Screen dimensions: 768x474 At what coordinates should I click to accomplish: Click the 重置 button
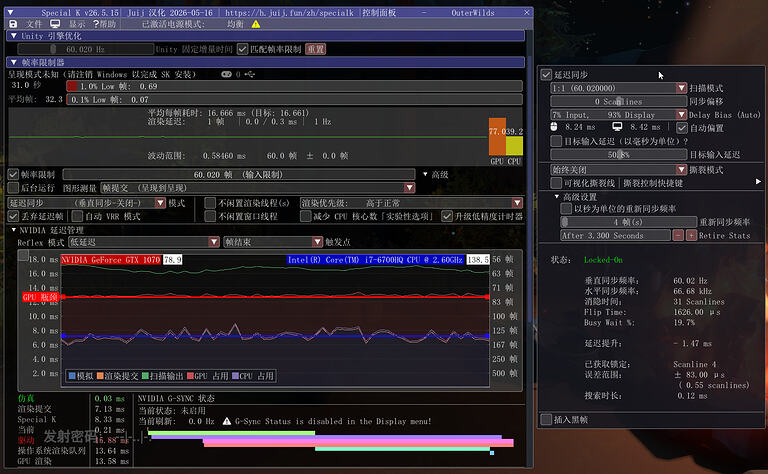click(x=315, y=49)
